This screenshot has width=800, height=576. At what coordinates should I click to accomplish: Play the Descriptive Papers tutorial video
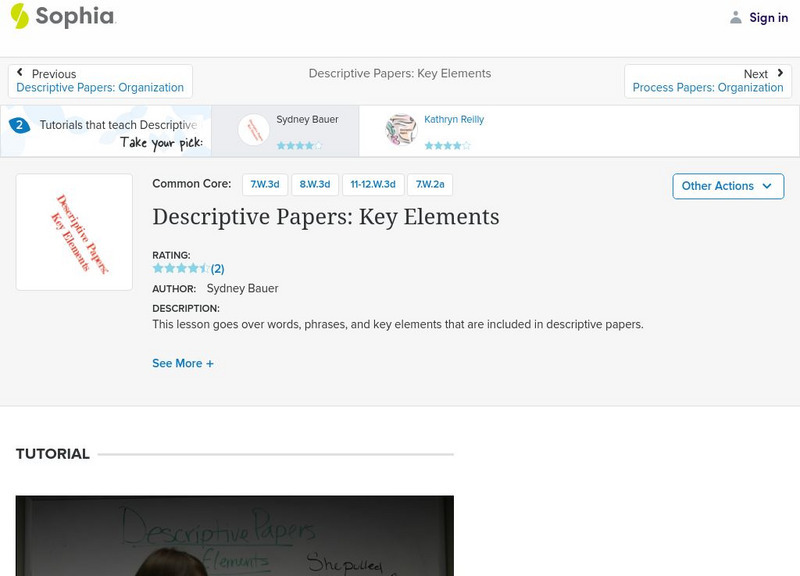235,536
